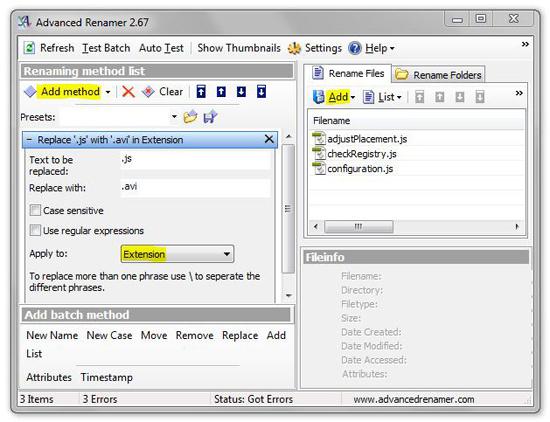Close the Replace '.js' with '.avi' method
Screen dimensions: 550x422
click(x=269, y=139)
